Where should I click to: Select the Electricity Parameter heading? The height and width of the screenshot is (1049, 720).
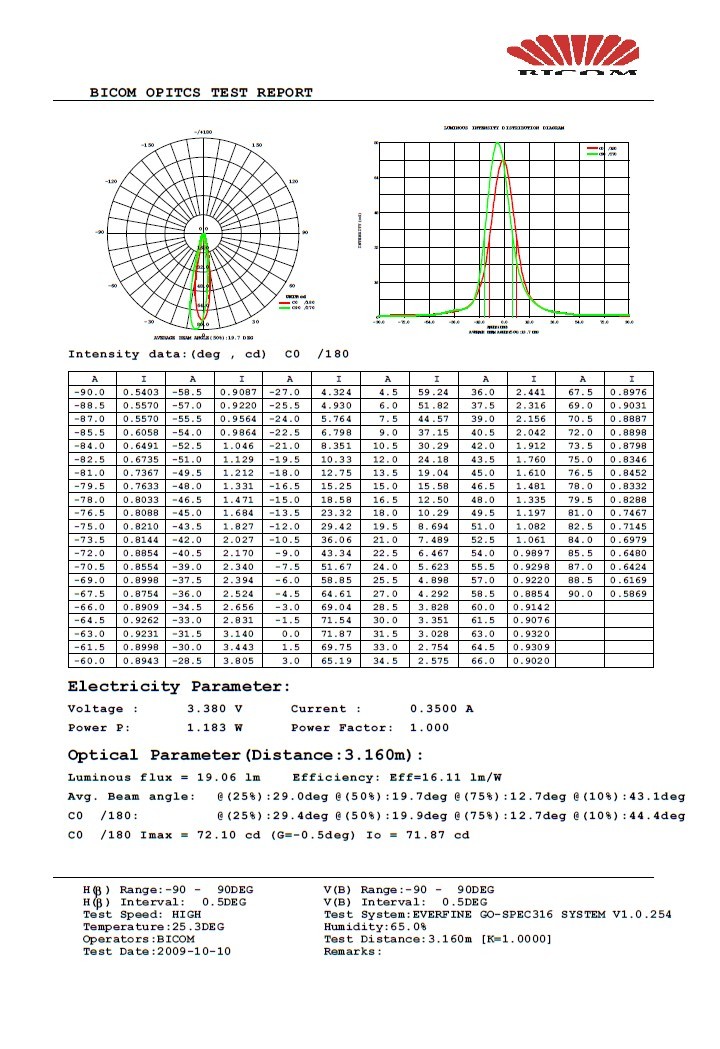coord(179,687)
